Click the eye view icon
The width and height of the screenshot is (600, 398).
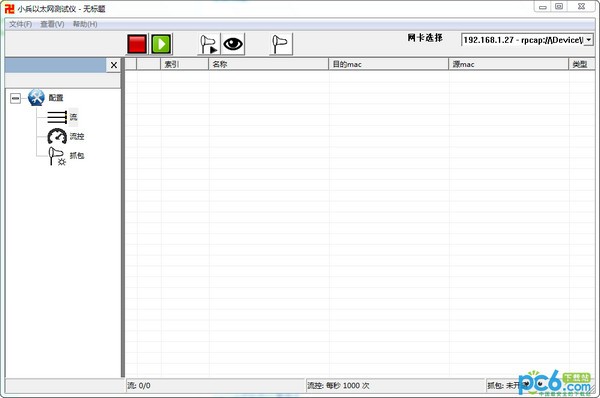point(233,44)
